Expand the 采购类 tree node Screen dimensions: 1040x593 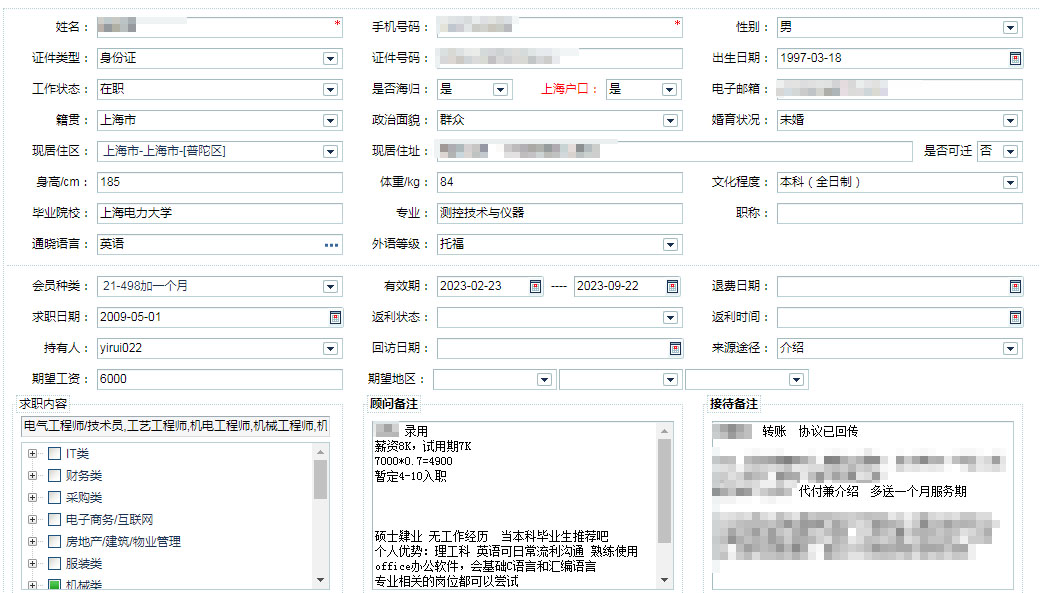(x=32, y=497)
